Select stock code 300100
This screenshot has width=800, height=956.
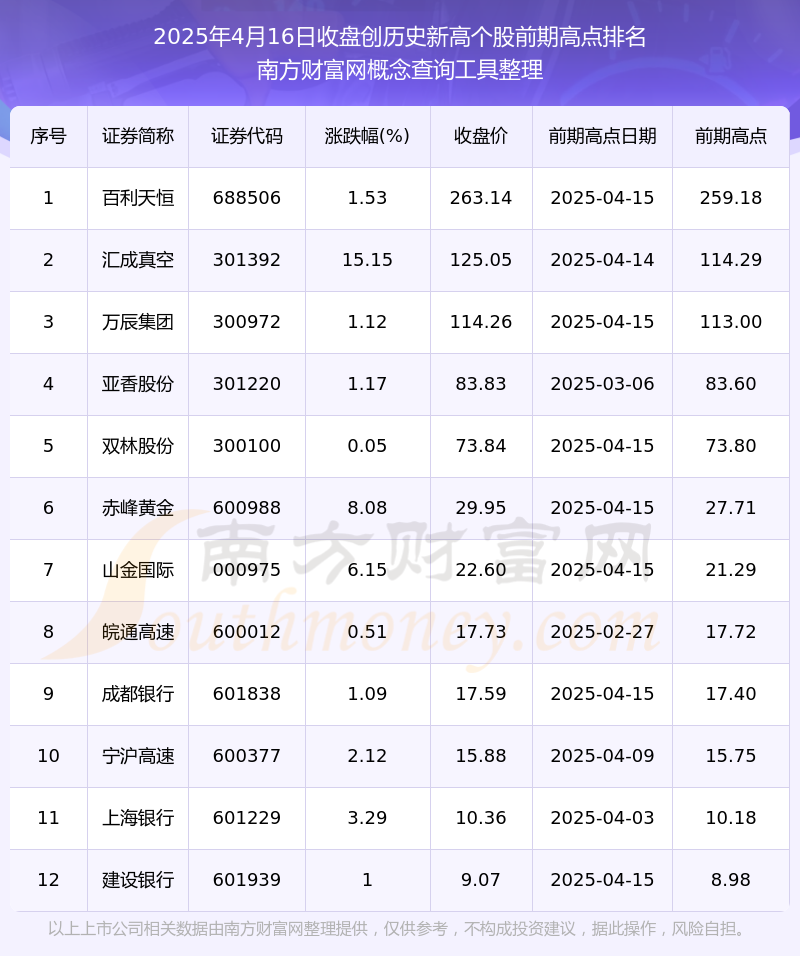click(x=247, y=446)
